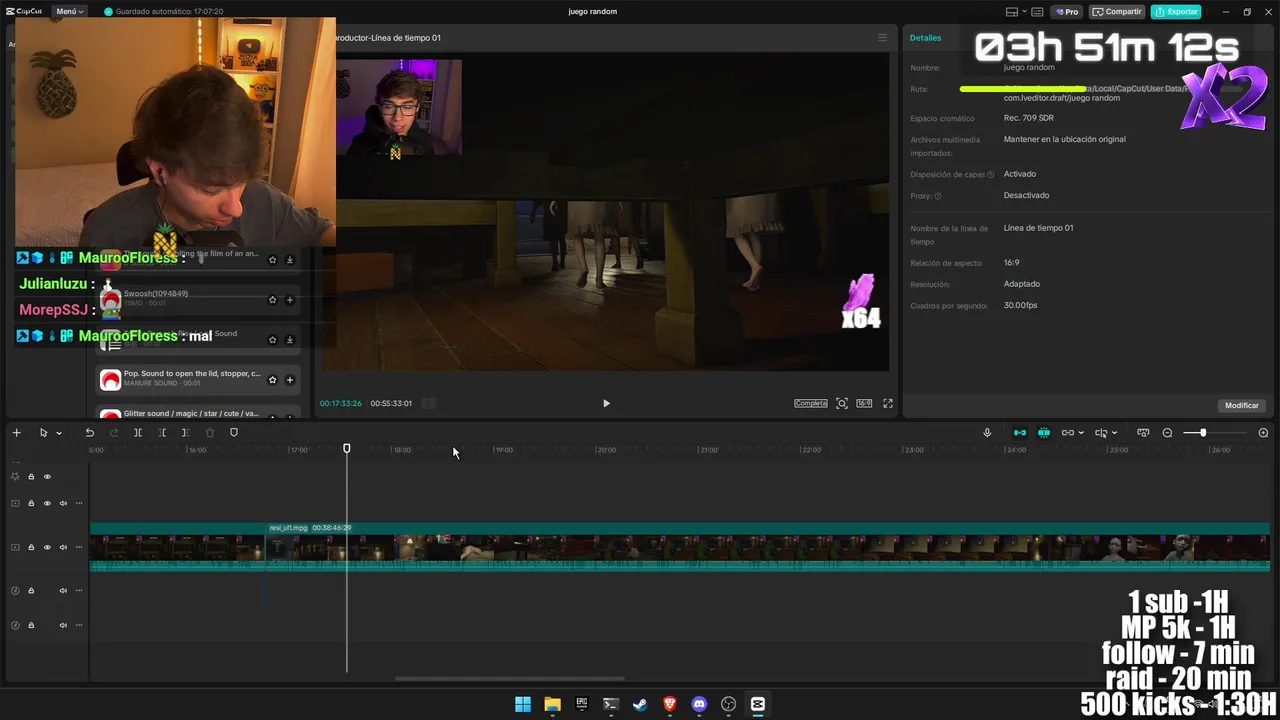
Task: Lock the second audio track
Action: tap(31, 625)
